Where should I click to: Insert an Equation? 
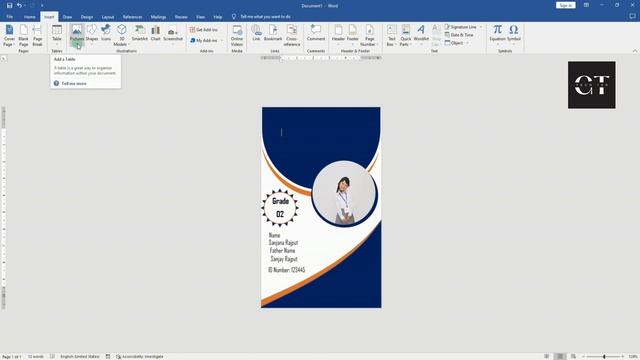[497, 34]
